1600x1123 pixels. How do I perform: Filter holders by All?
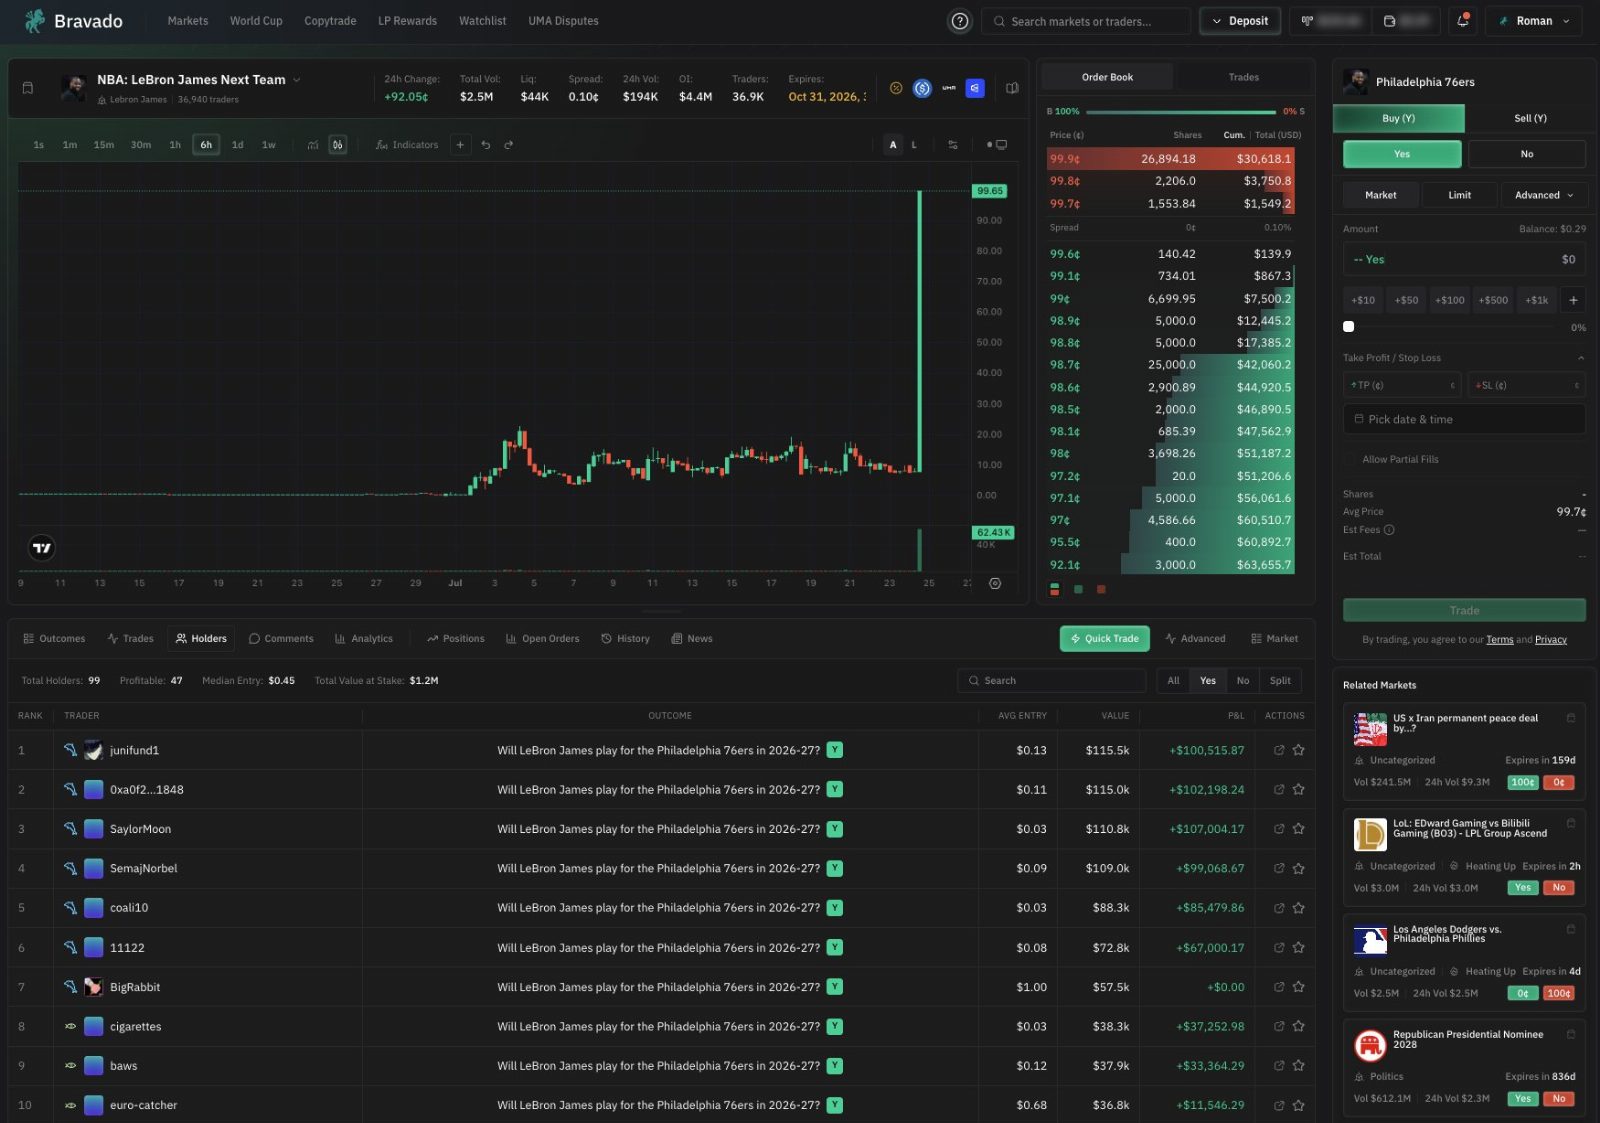click(x=1173, y=681)
